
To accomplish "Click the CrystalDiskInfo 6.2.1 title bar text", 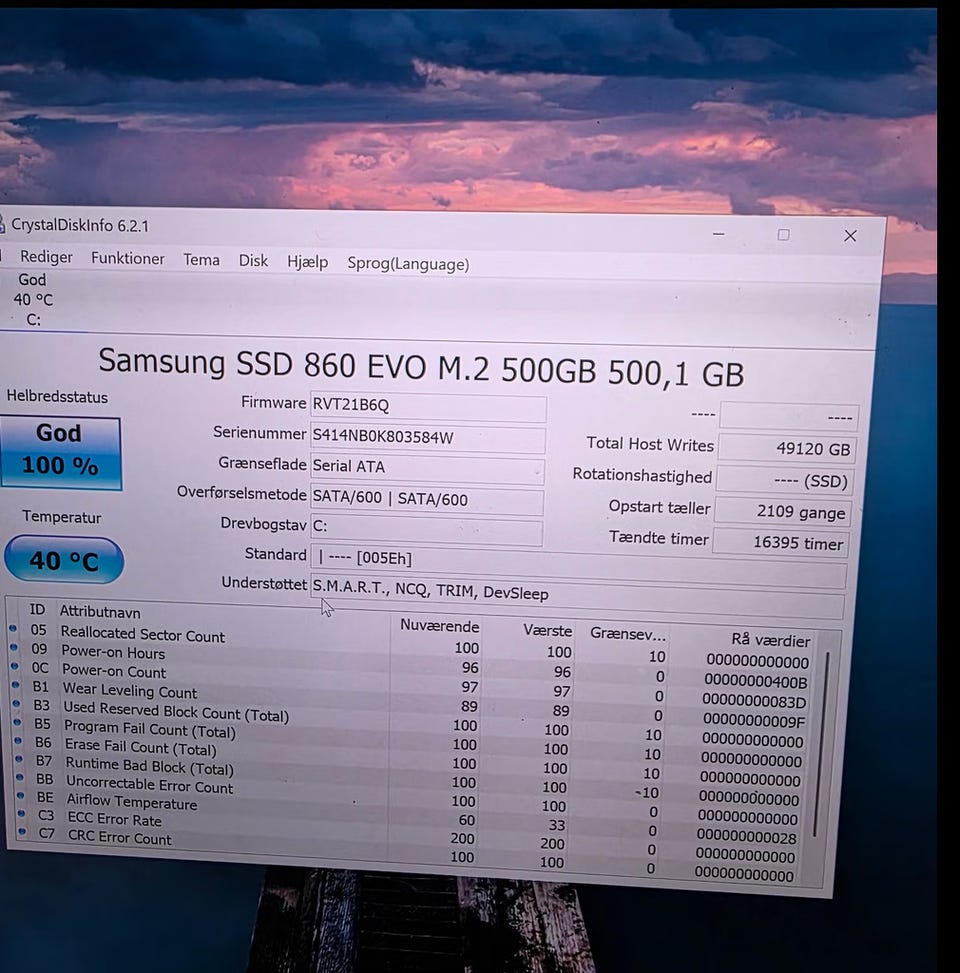I will tap(80, 225).
